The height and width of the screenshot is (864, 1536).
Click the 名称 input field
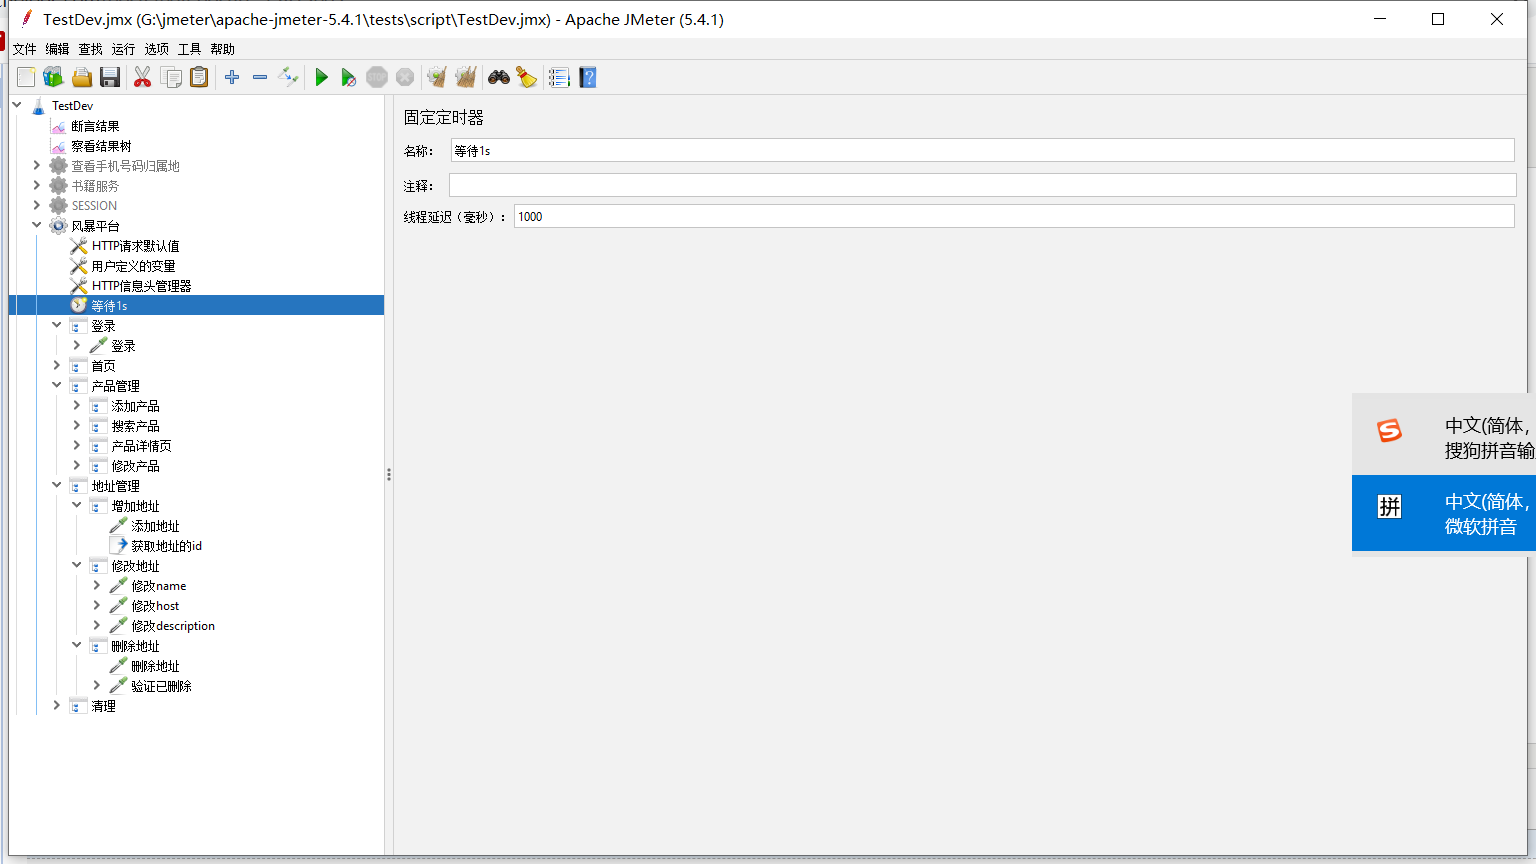[x=982, y=150]
